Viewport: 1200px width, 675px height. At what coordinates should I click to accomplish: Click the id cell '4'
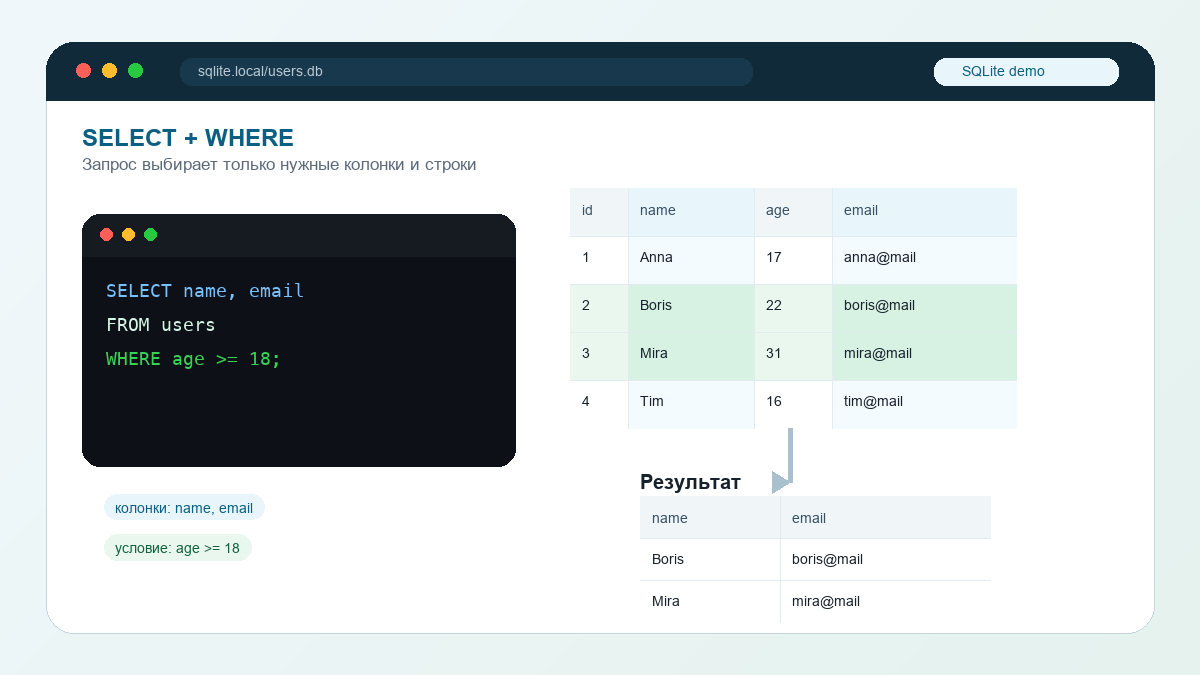(x=599, y=404)
